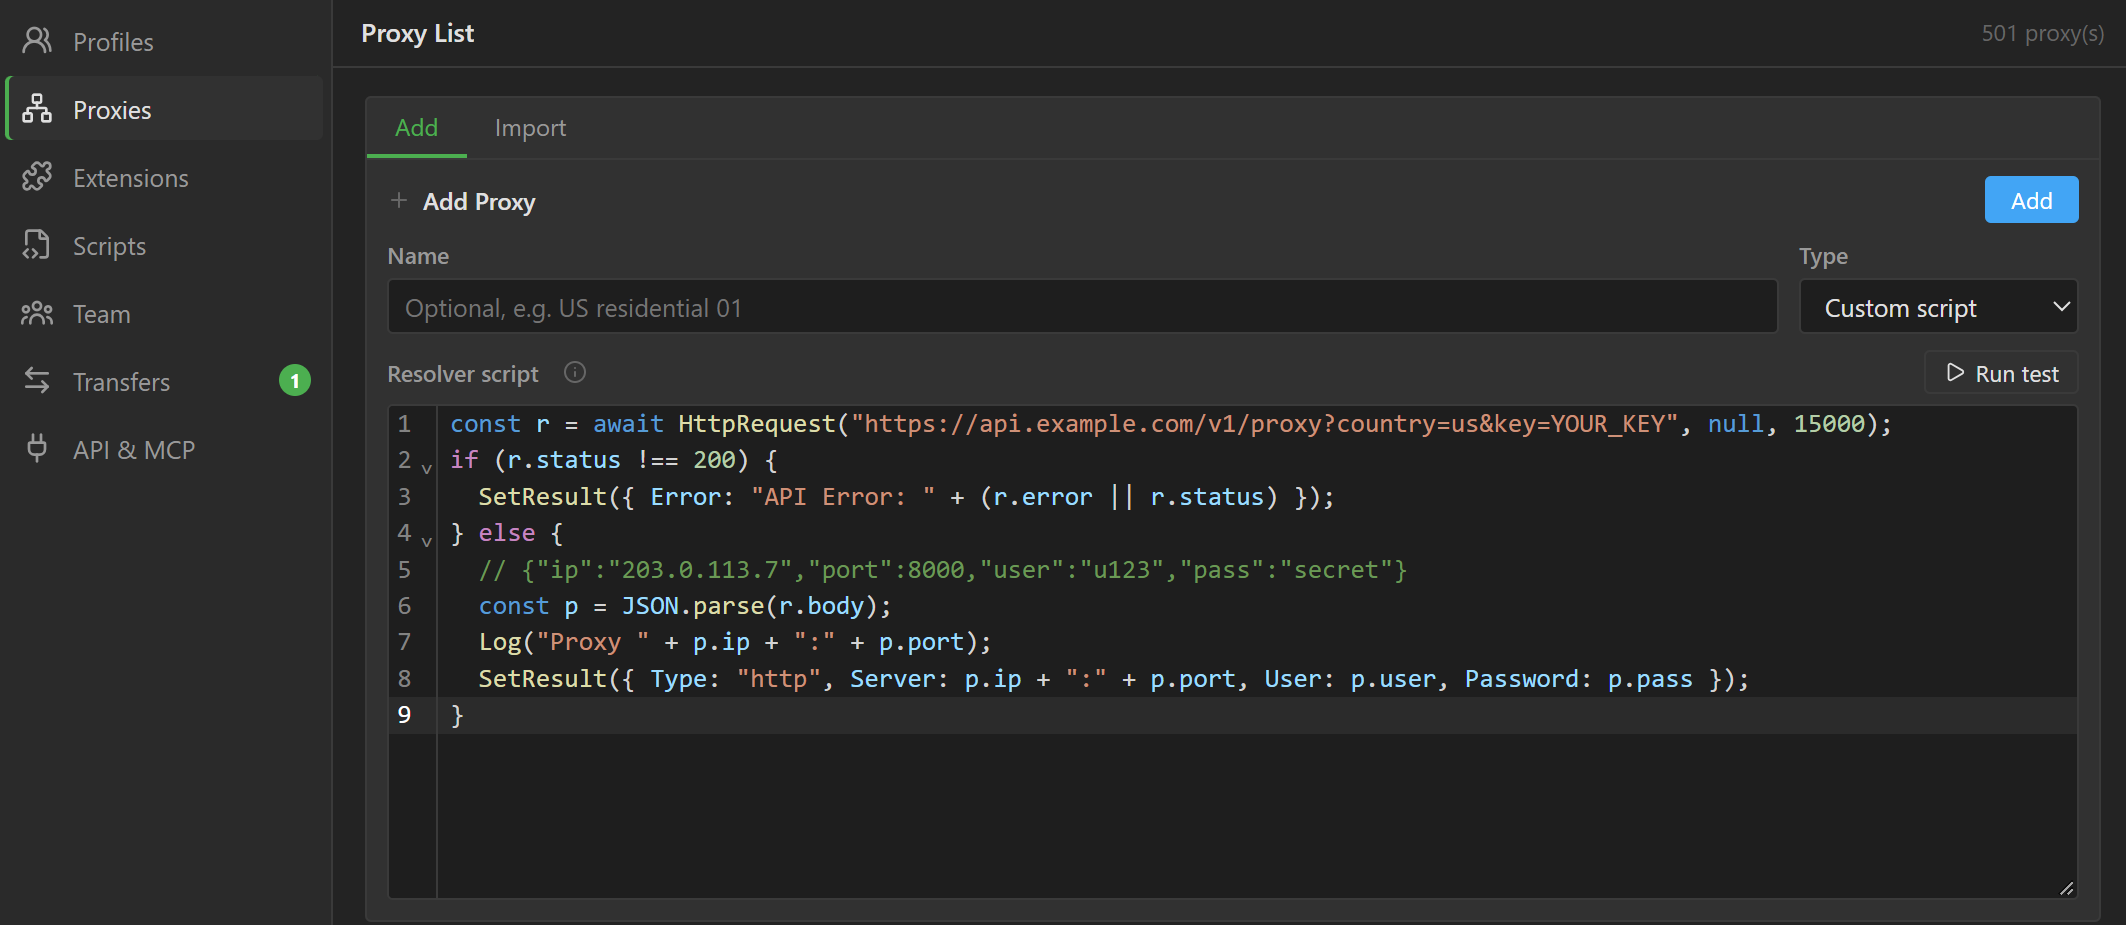
Task: Click the Transfers notification badge
Action: 295,381
